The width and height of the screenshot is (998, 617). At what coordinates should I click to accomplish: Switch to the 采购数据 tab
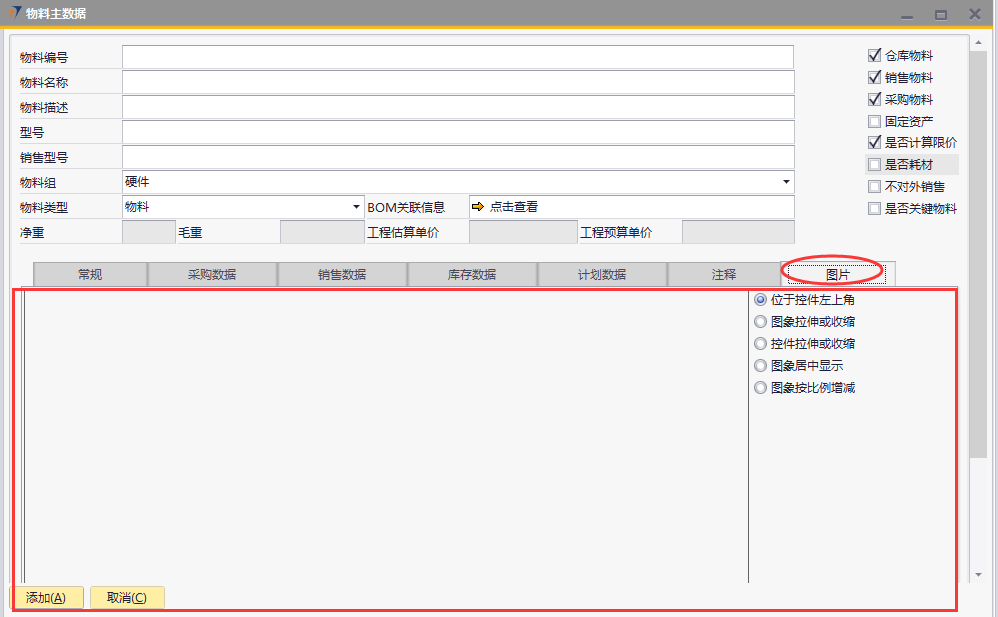pyautogui.click(x=212, y=274)
